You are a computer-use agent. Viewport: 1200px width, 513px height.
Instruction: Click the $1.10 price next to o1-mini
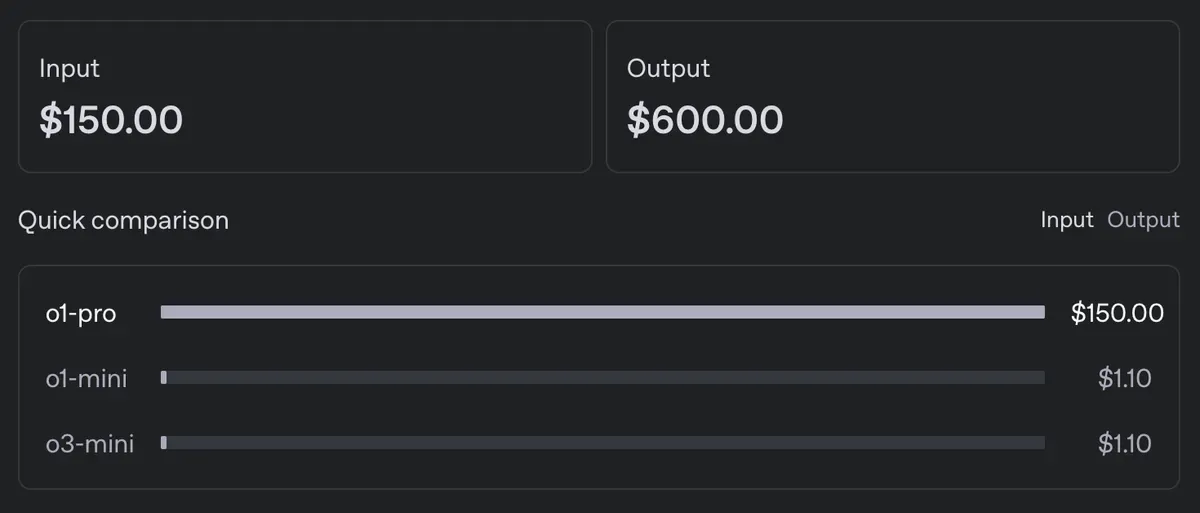pyautogui.click(x=1125, y=378)
